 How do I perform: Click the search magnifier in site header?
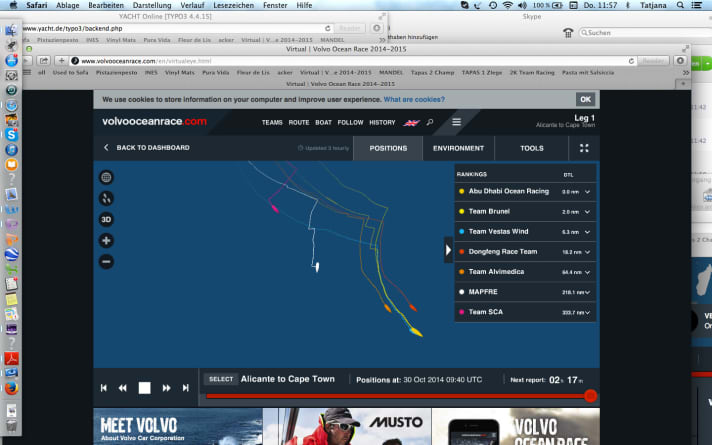430,122
